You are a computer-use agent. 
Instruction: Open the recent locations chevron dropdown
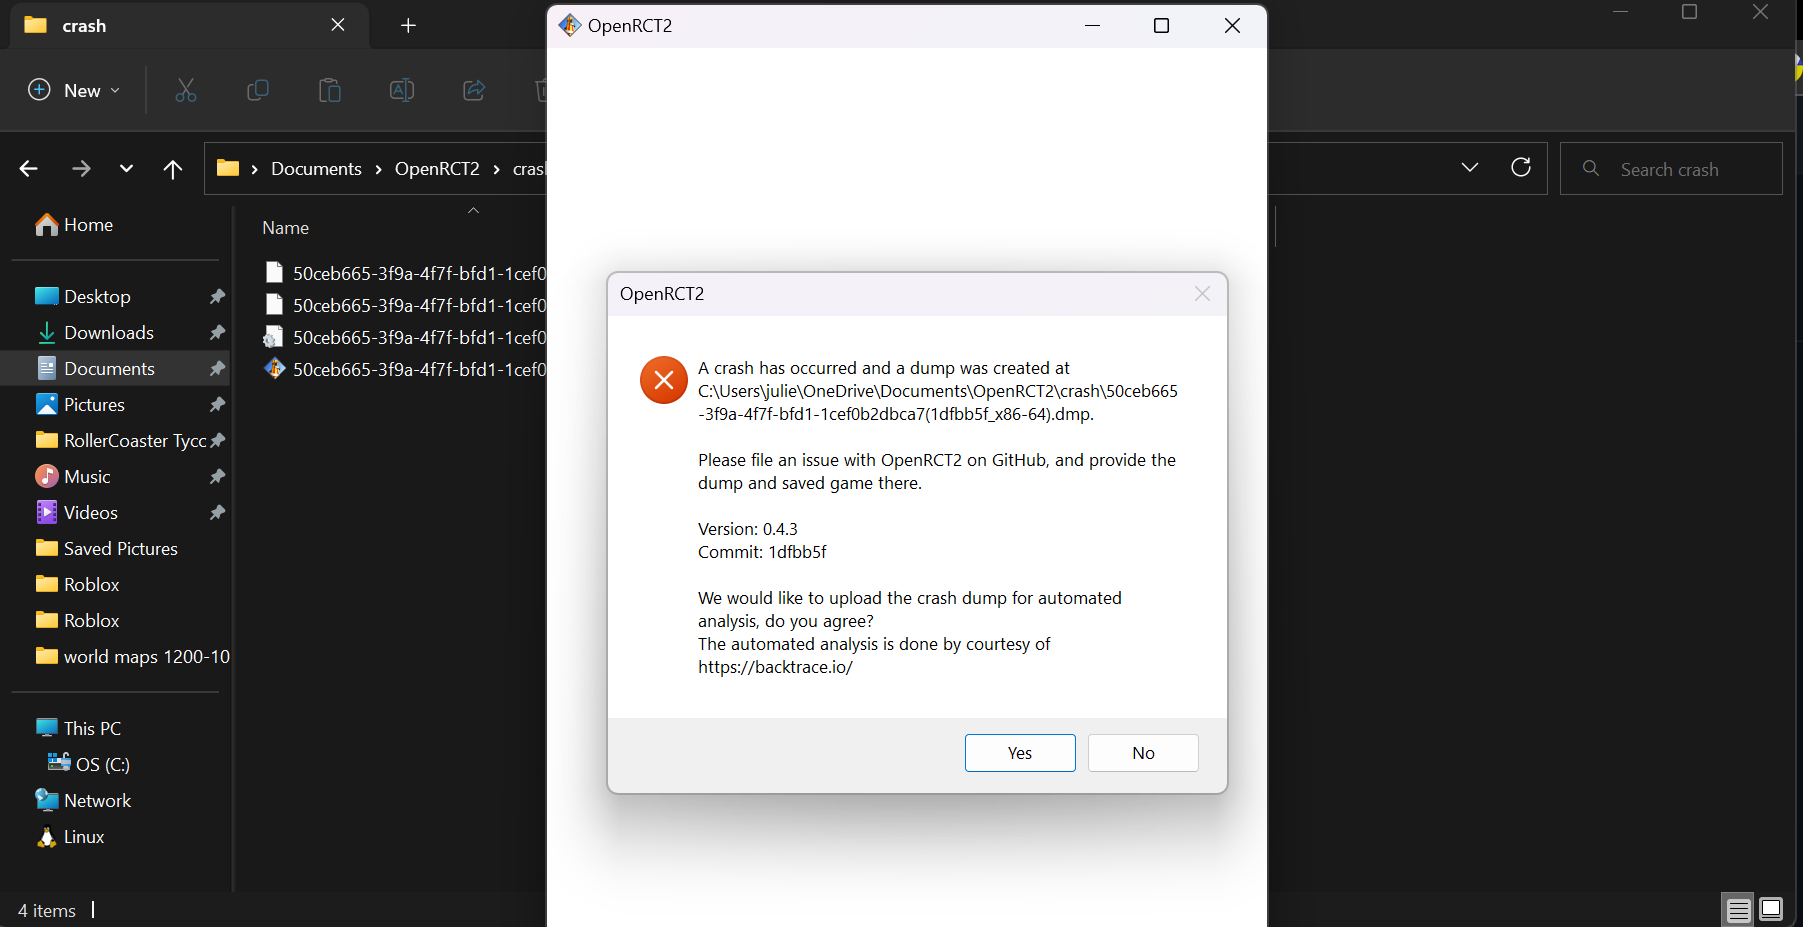point(126,168)
